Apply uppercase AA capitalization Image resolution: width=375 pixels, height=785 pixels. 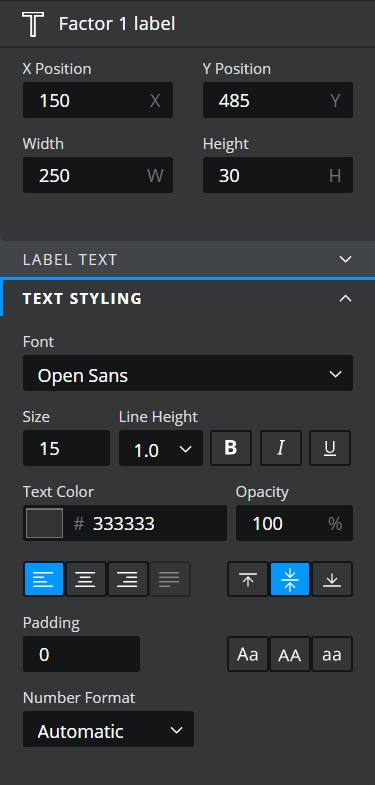[x=290, y=654]
